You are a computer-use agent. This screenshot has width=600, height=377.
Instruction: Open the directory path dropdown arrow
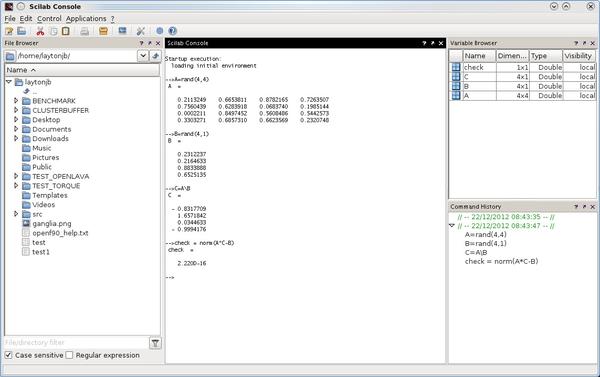[x=143, y=56]
